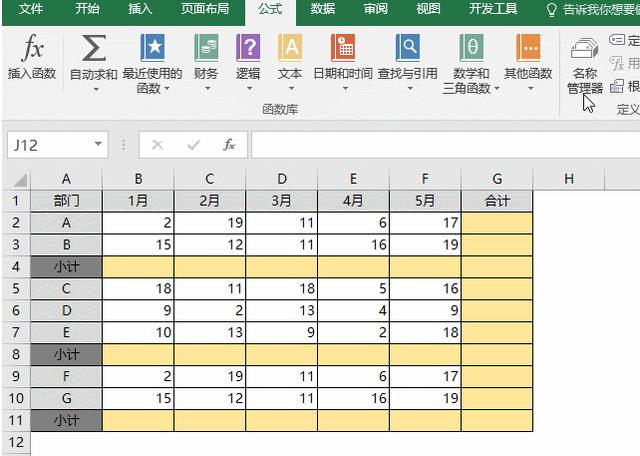This screenshot has width=640, height=456.
Task: Click inside the formula bar input
Action: (x=445, y=145)
